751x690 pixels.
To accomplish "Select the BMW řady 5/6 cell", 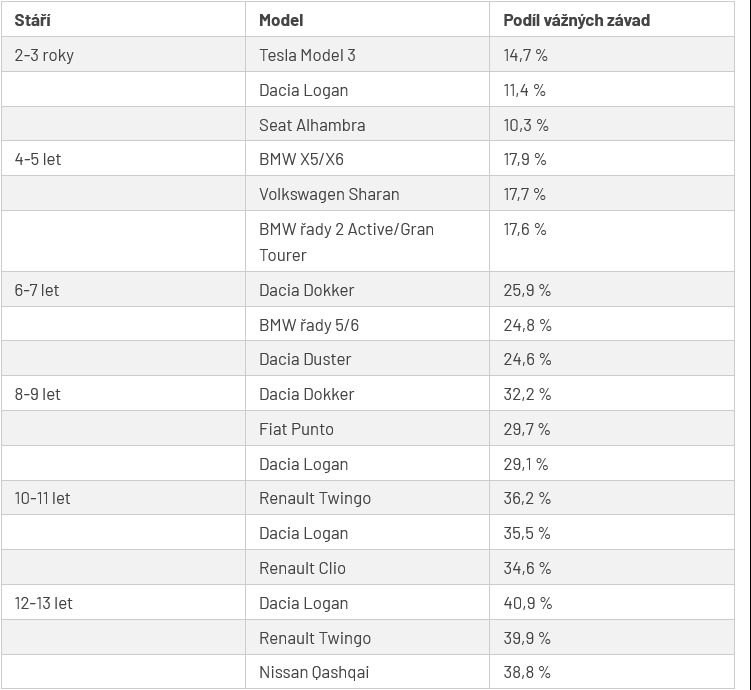I will click(x=367, y=324).
